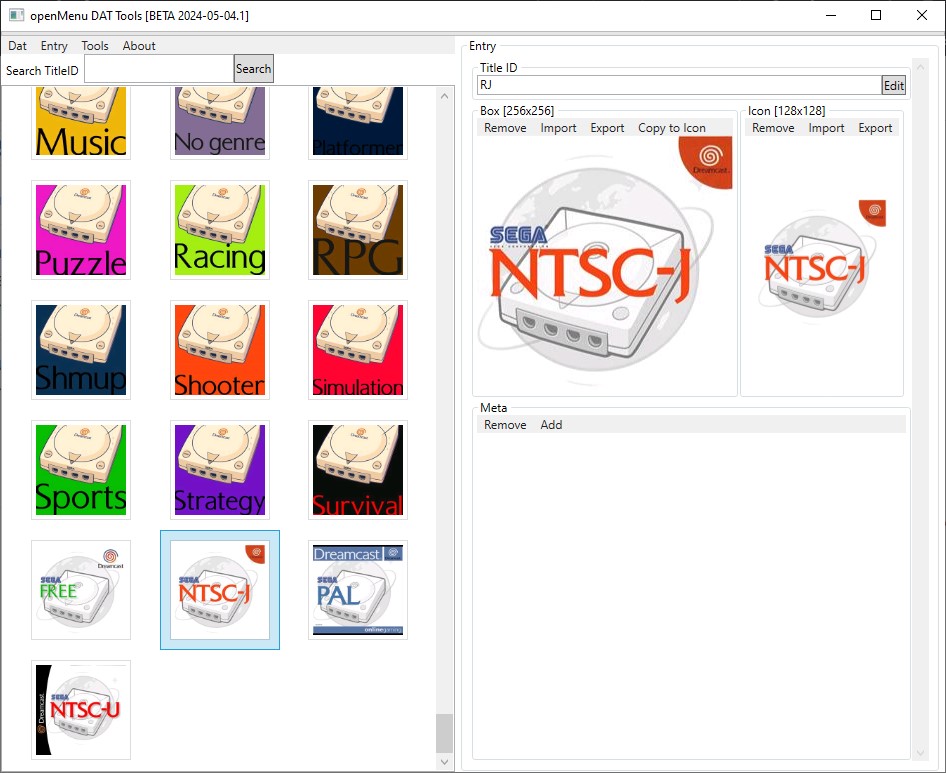946x773 pixels.
Task: Focus the Search TitleID input field
Action: [x=159, y=69]
